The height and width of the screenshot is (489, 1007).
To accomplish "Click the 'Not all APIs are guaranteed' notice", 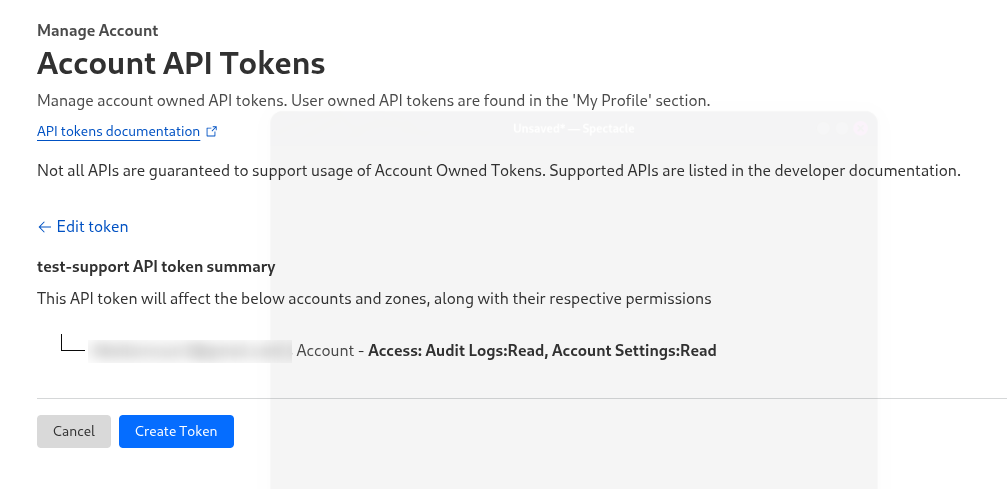I will click(499, 170).
